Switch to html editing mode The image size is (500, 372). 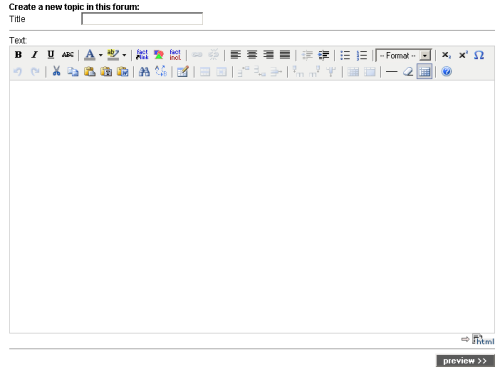[483, 339]
